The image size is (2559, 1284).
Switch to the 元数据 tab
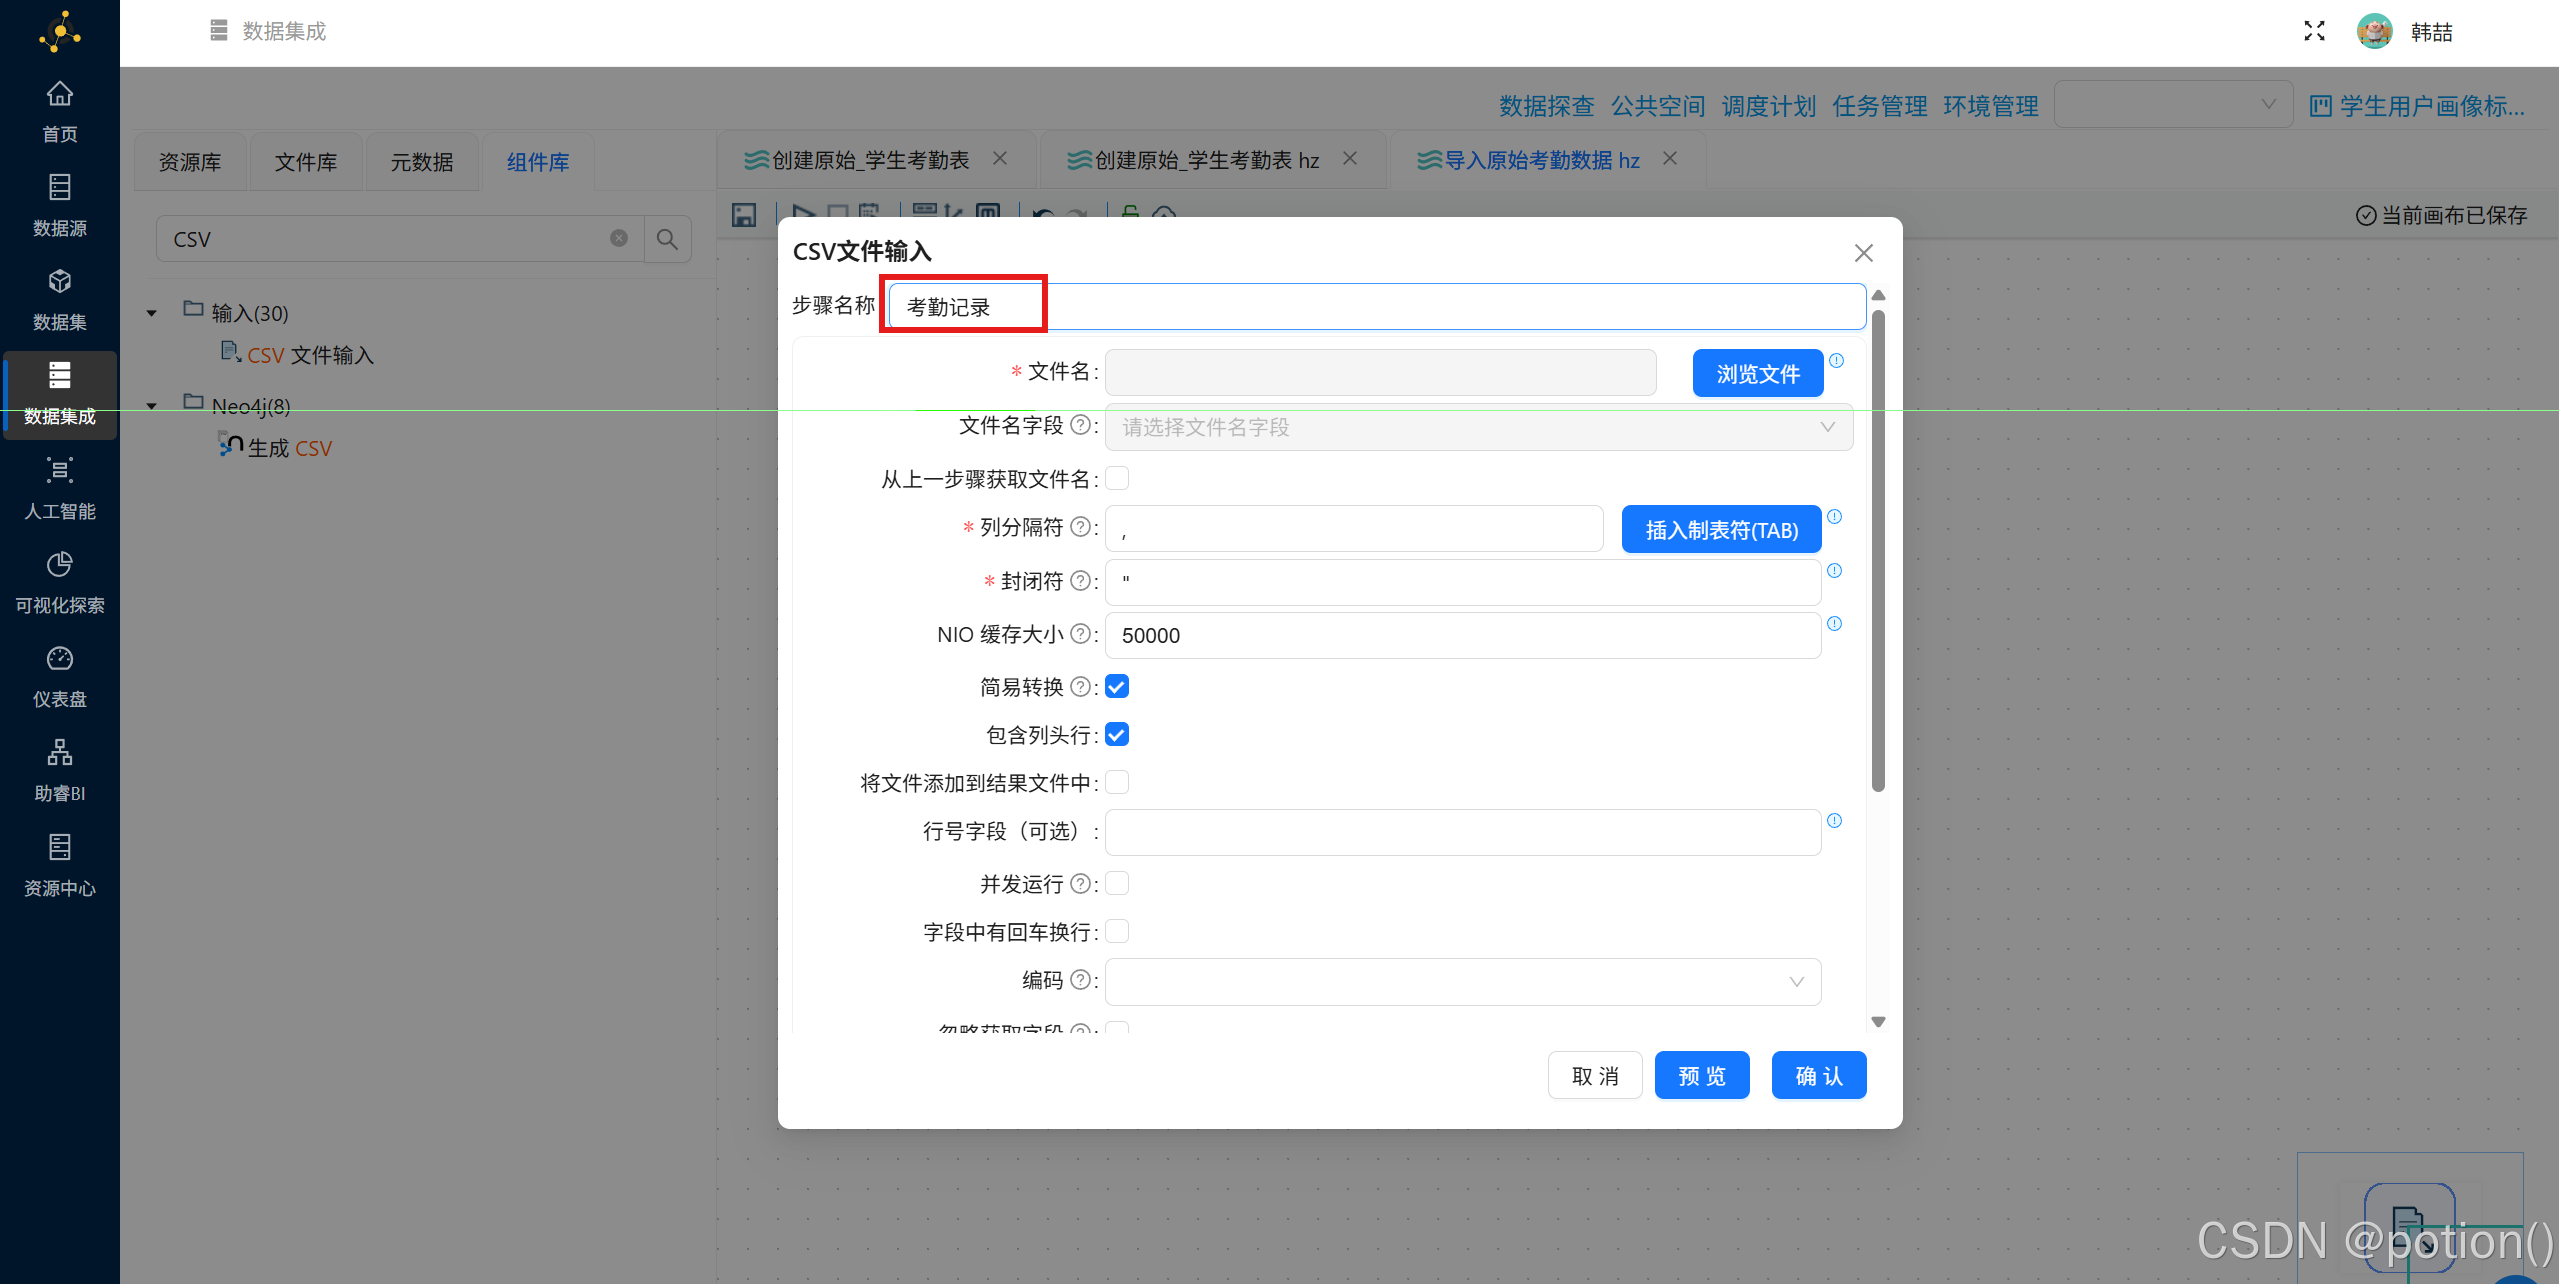422,161
